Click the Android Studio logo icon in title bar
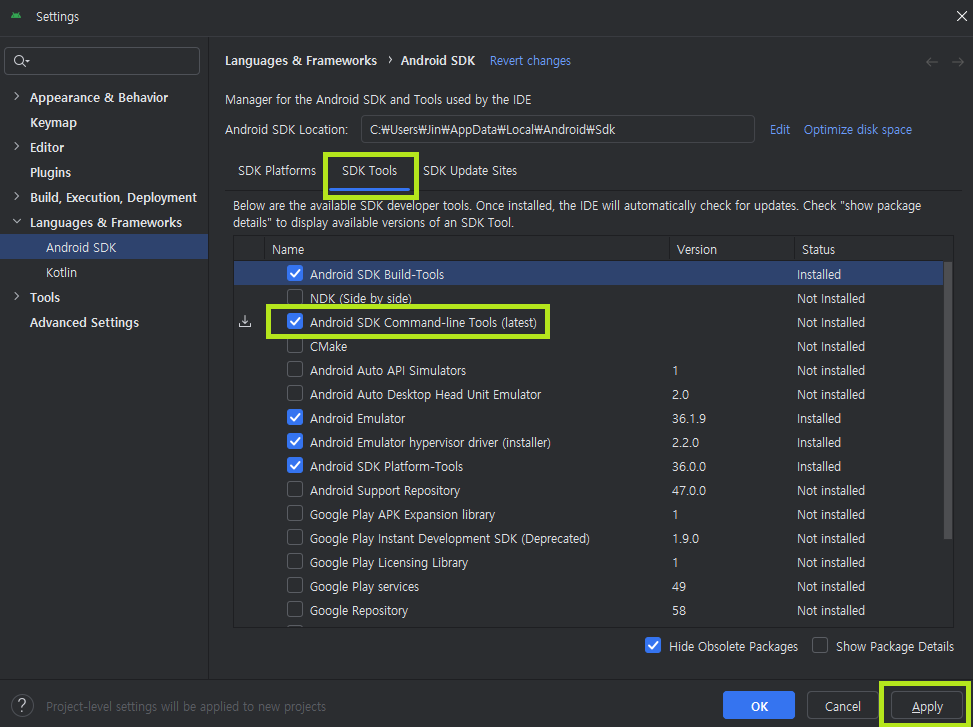 (16, 17)
